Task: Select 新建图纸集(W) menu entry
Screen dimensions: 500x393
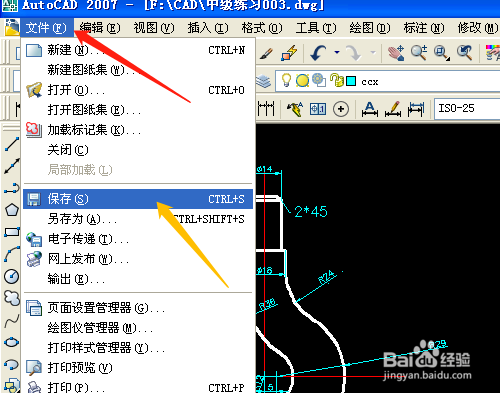Action: click(138, 70)
